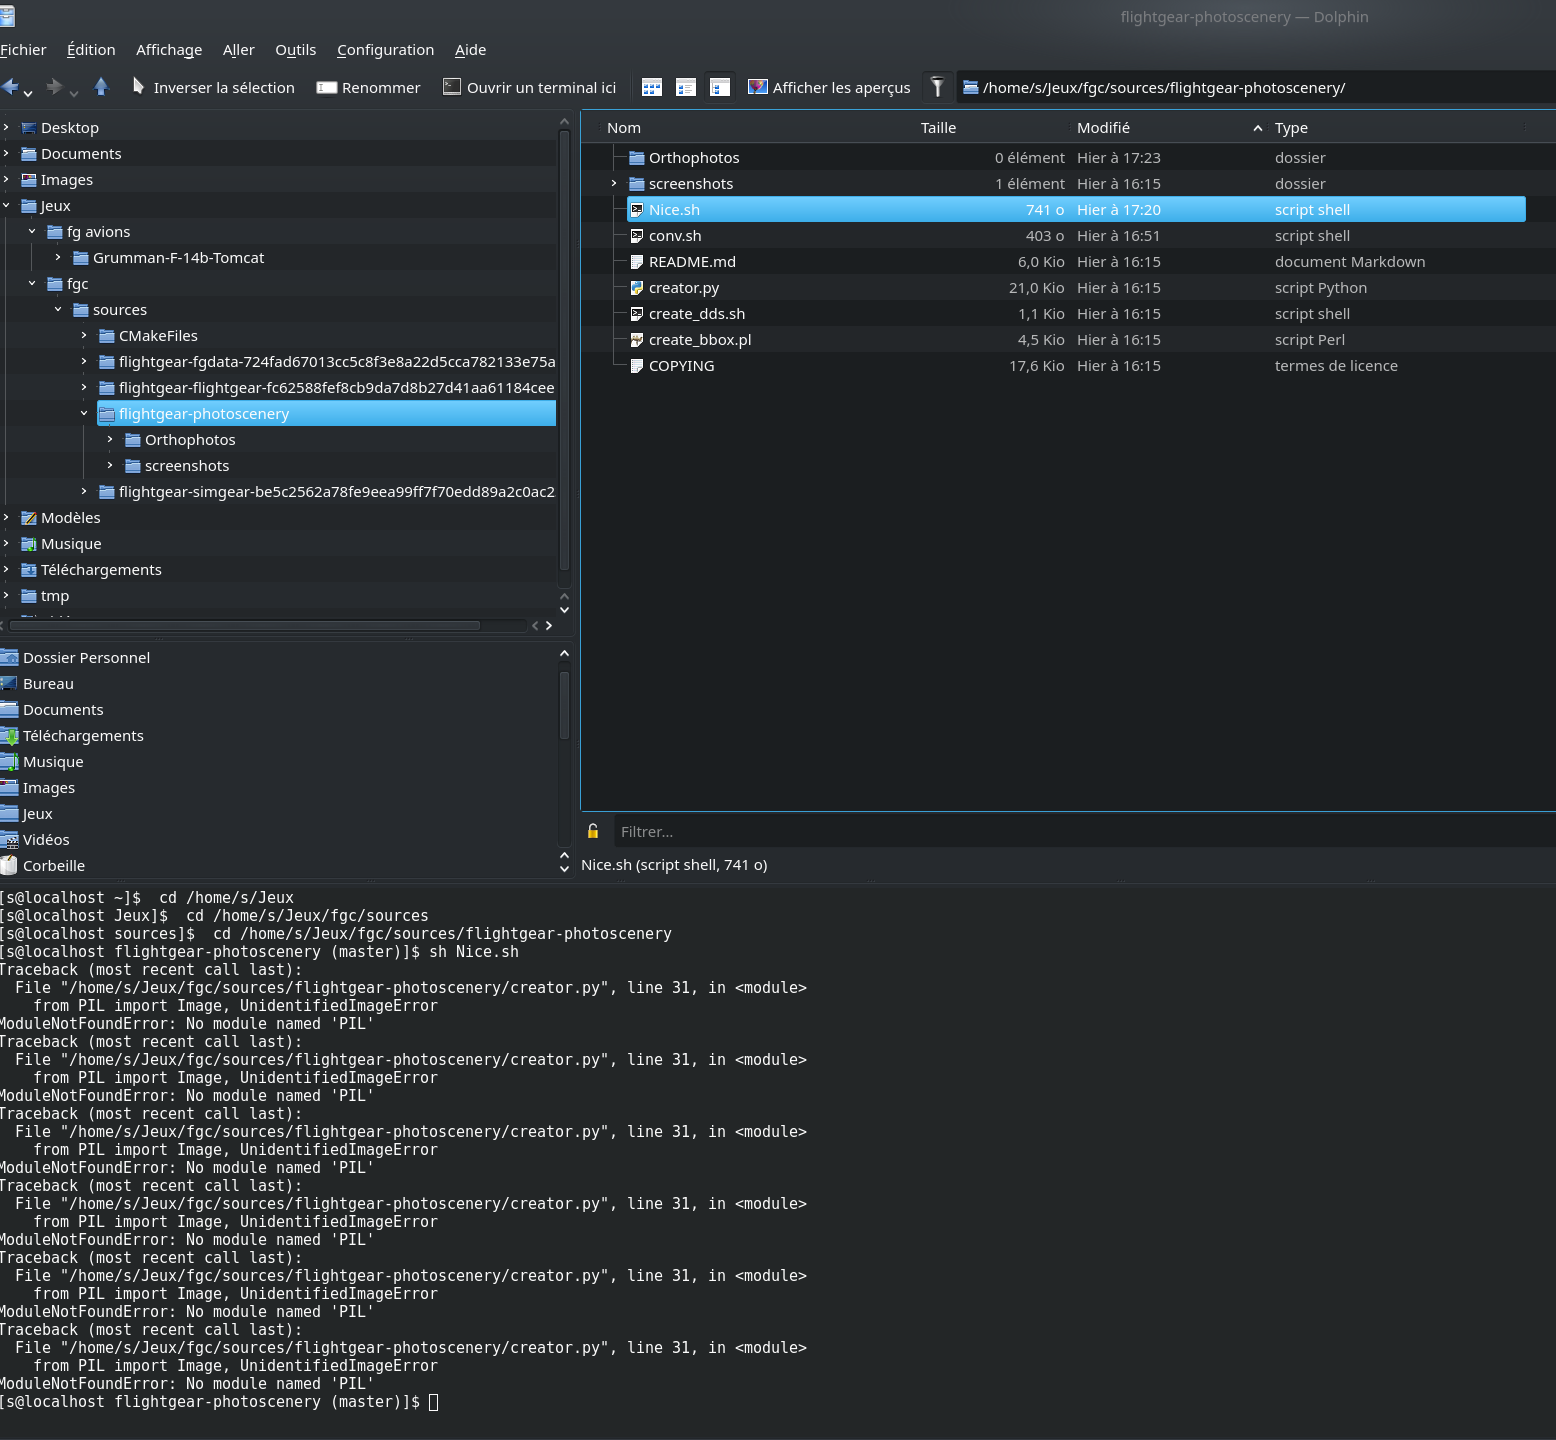The image size is (1556, 1440).
Task: Click the README.md document icon
Action: pyautogui.click(x=637, y=262)
